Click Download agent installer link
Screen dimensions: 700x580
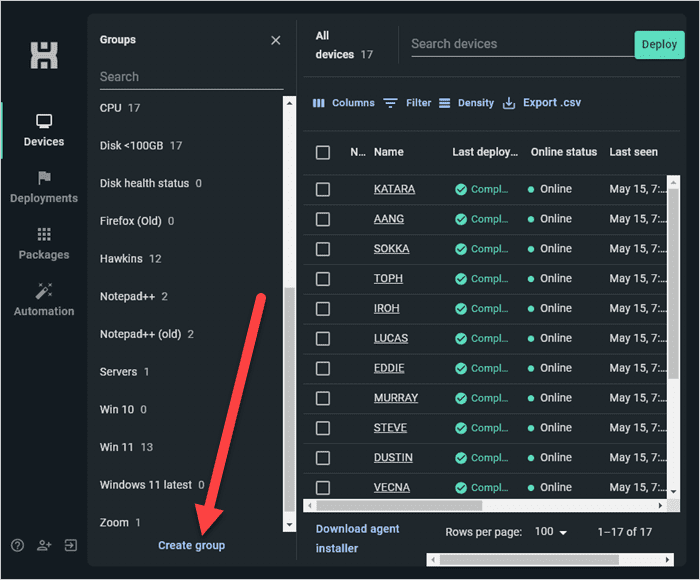tap(358, 538)
